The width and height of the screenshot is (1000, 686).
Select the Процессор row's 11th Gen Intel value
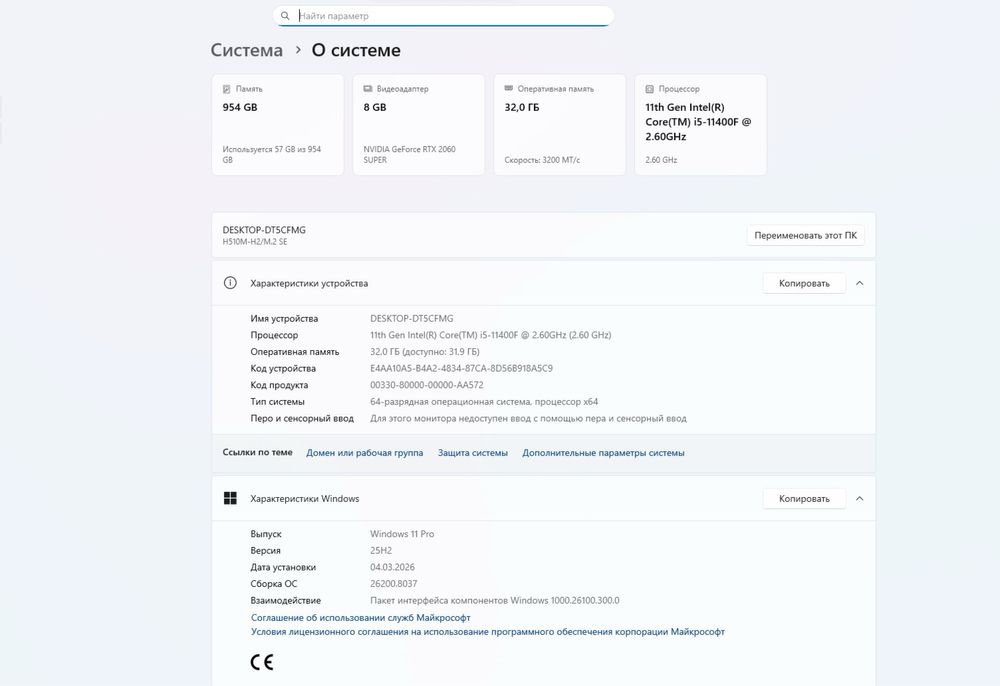pos(490,335)
